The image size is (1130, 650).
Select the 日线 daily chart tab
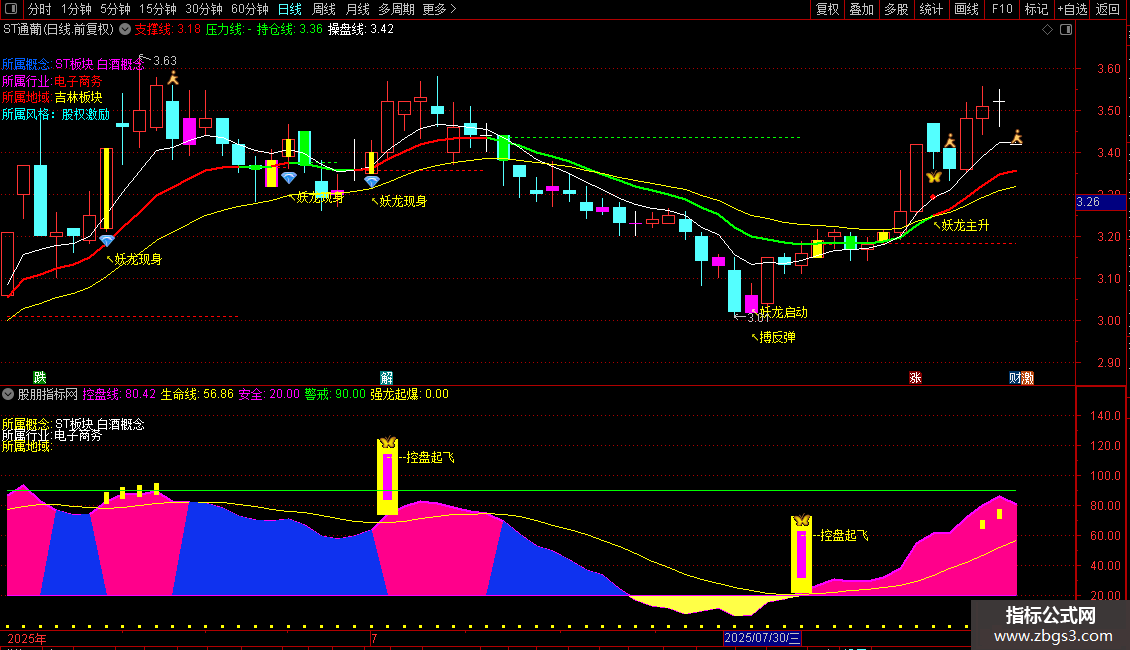click(x=290, y=9)
